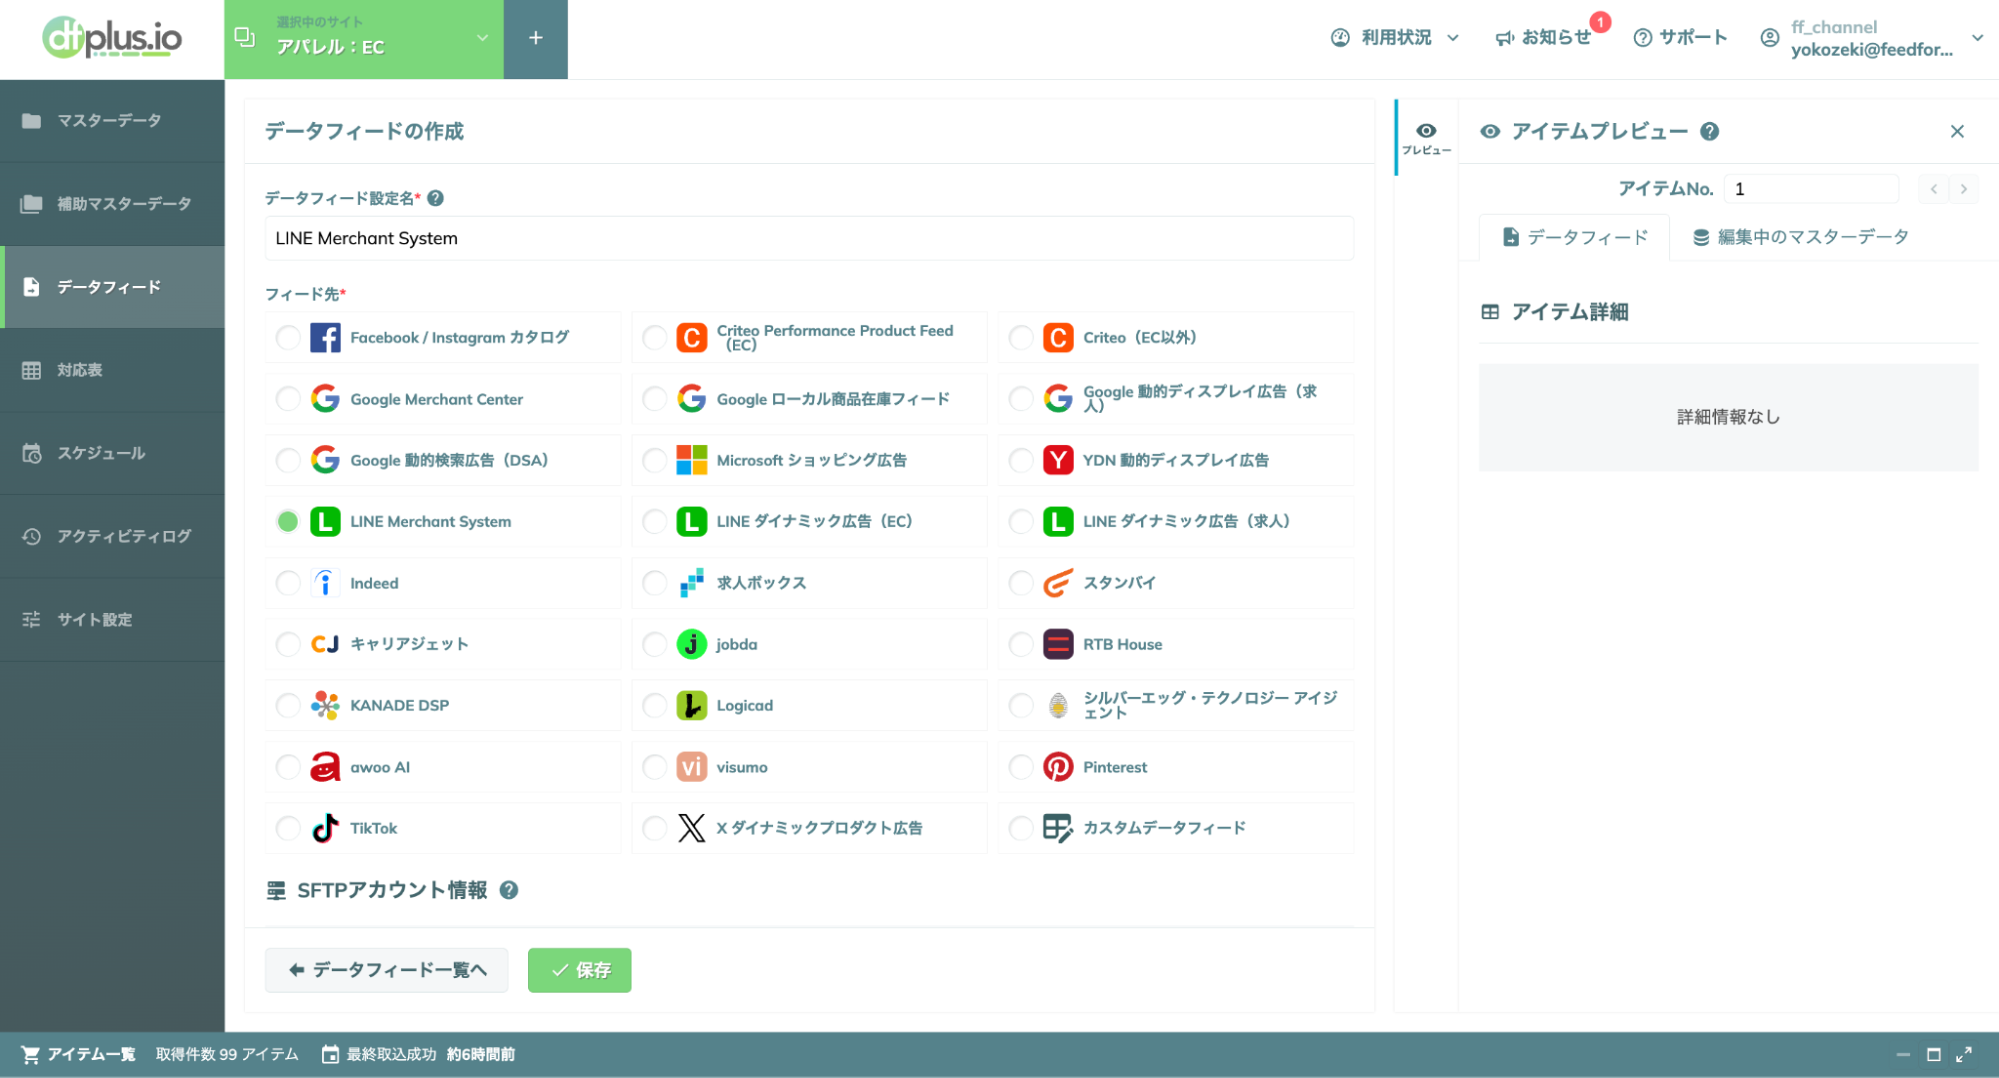Click help icon next to アイテムプレビュー
The height and width of the screenshot is (1078, 1999).
pos(1710,131)
